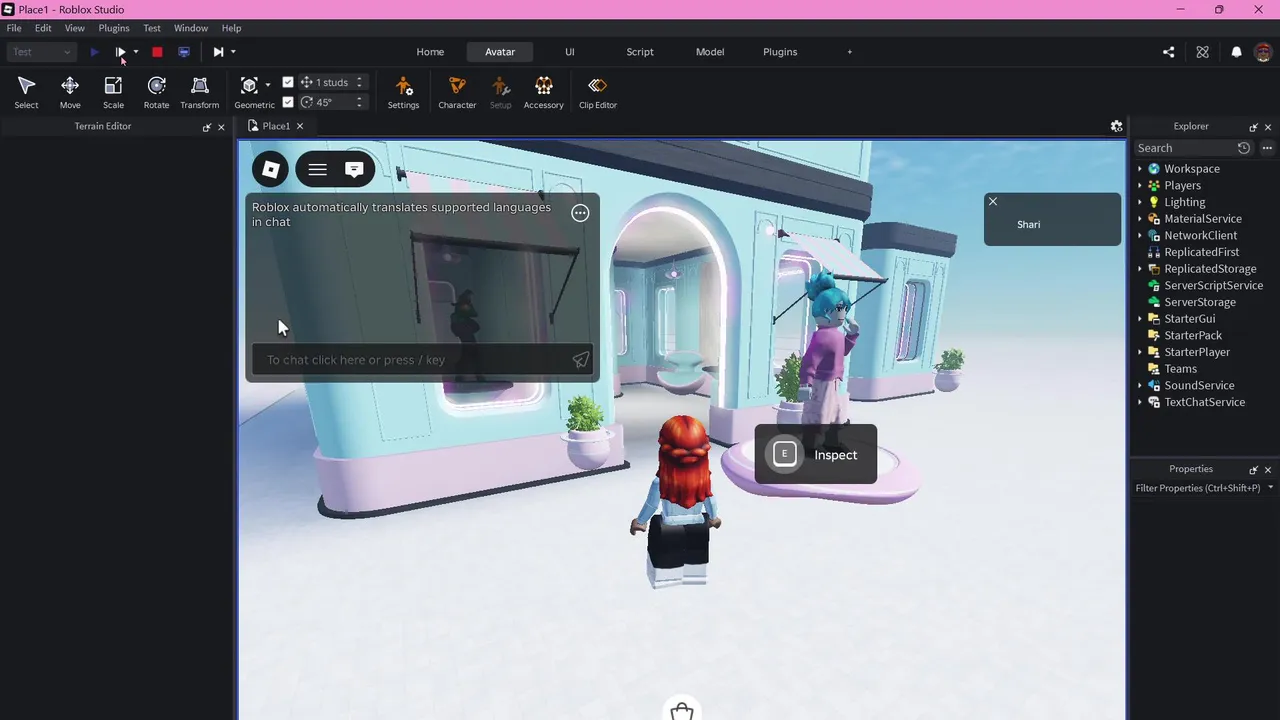Click the blue Play button
The height and width of the screenshot is (720, 1280).
click(94, 52)
